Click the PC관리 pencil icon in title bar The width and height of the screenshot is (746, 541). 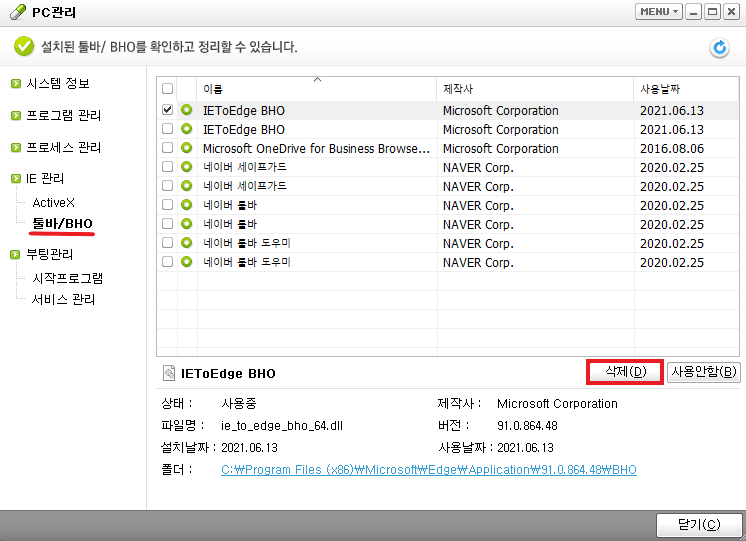pyautogui.click(x=18, y=11)
